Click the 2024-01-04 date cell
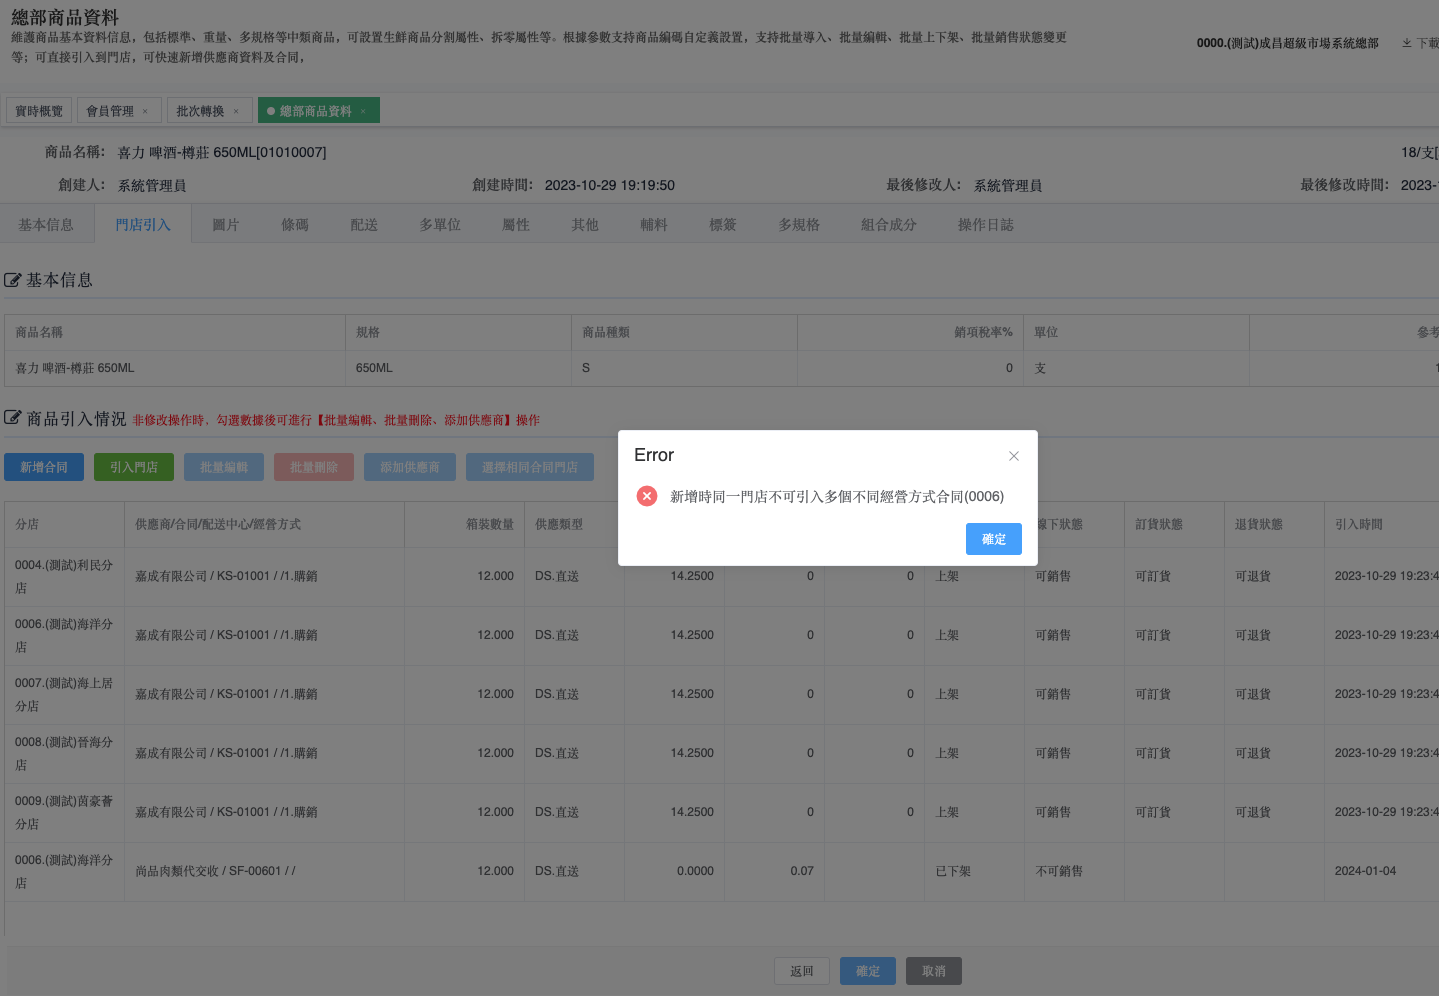This screenshot has height=996, width=1439. click(x=1381, y=872)
